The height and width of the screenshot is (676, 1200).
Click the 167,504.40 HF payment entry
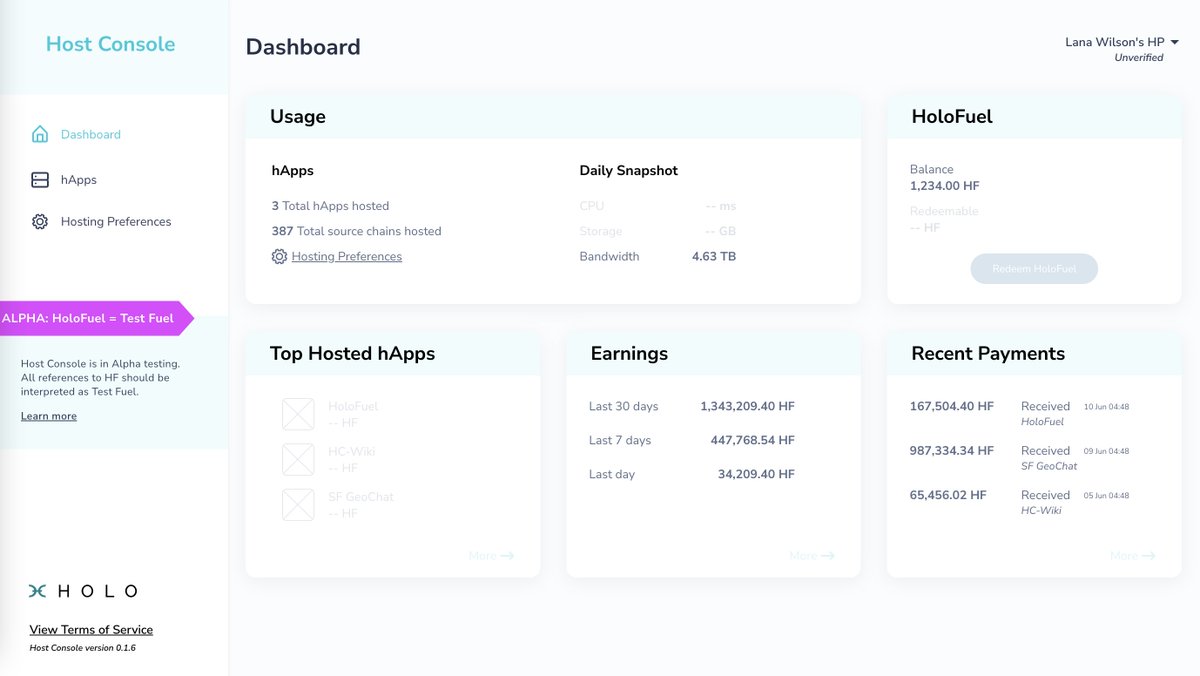coord(952,407)
